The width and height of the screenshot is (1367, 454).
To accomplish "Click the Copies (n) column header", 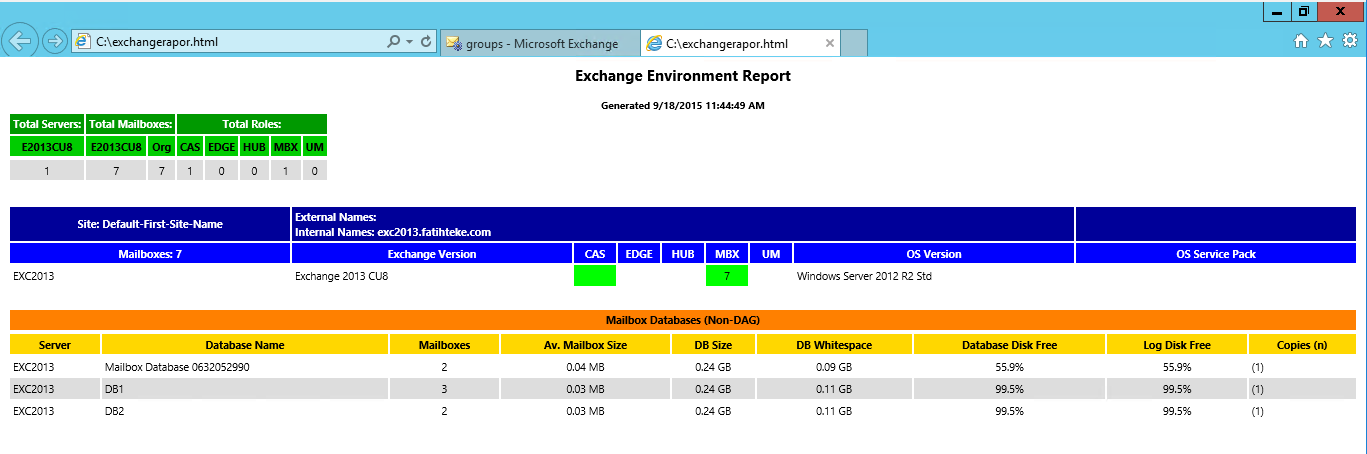I will 1302,345.
